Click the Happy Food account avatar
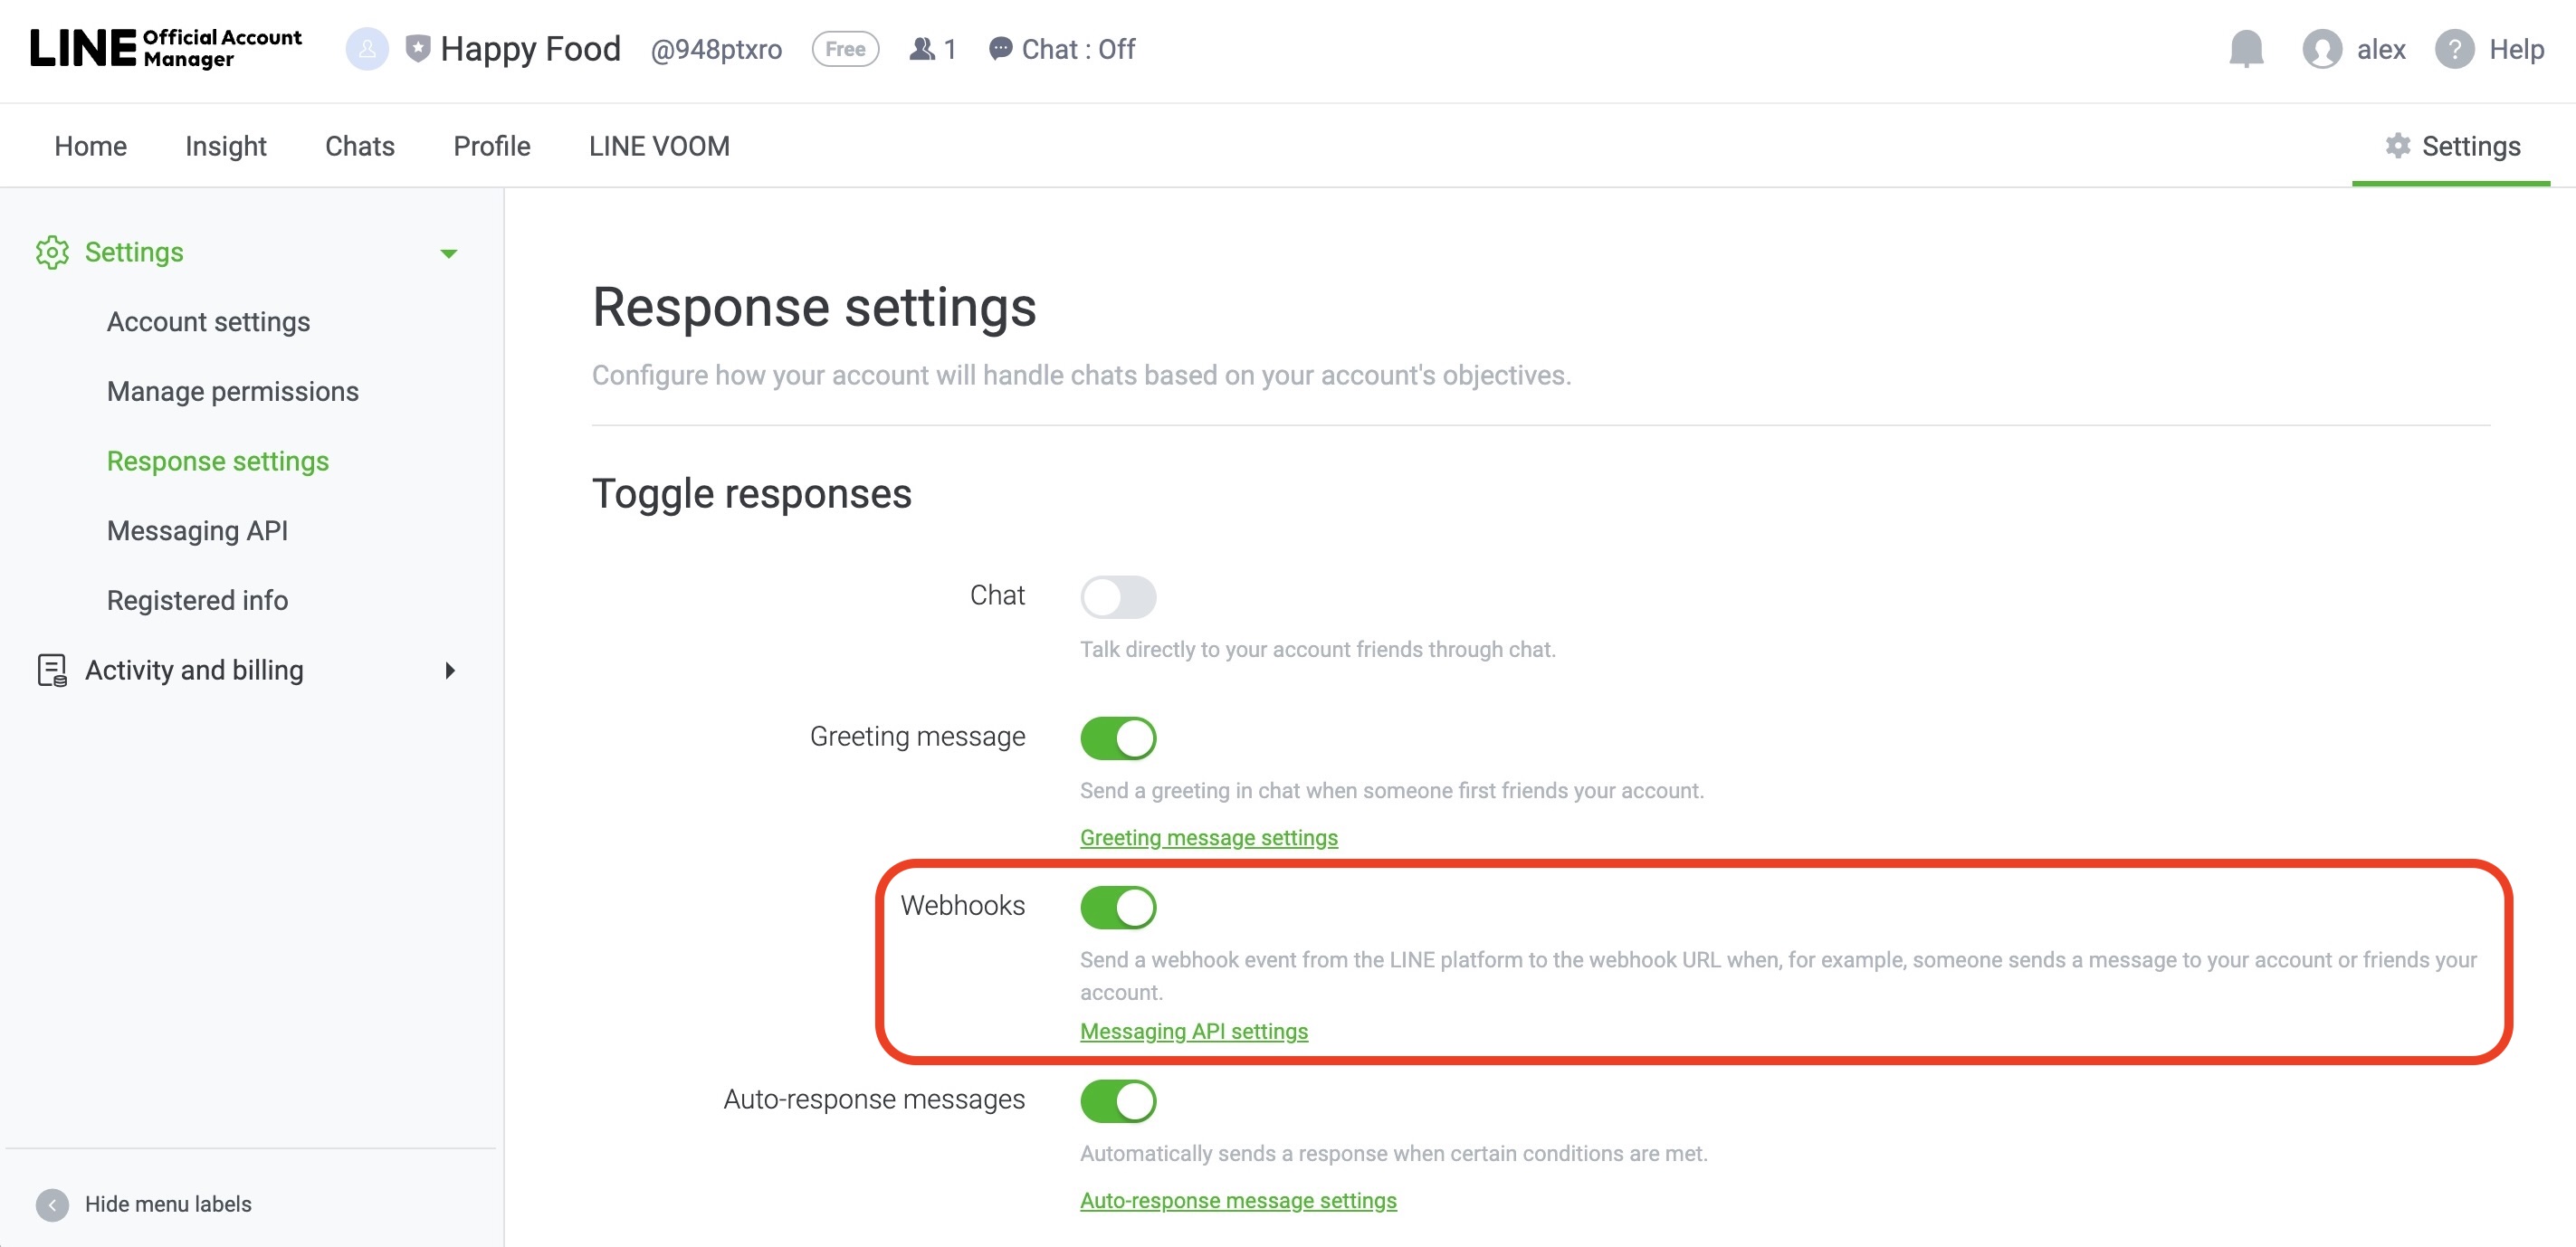The image size is (2576, 1247). (367, 49)
